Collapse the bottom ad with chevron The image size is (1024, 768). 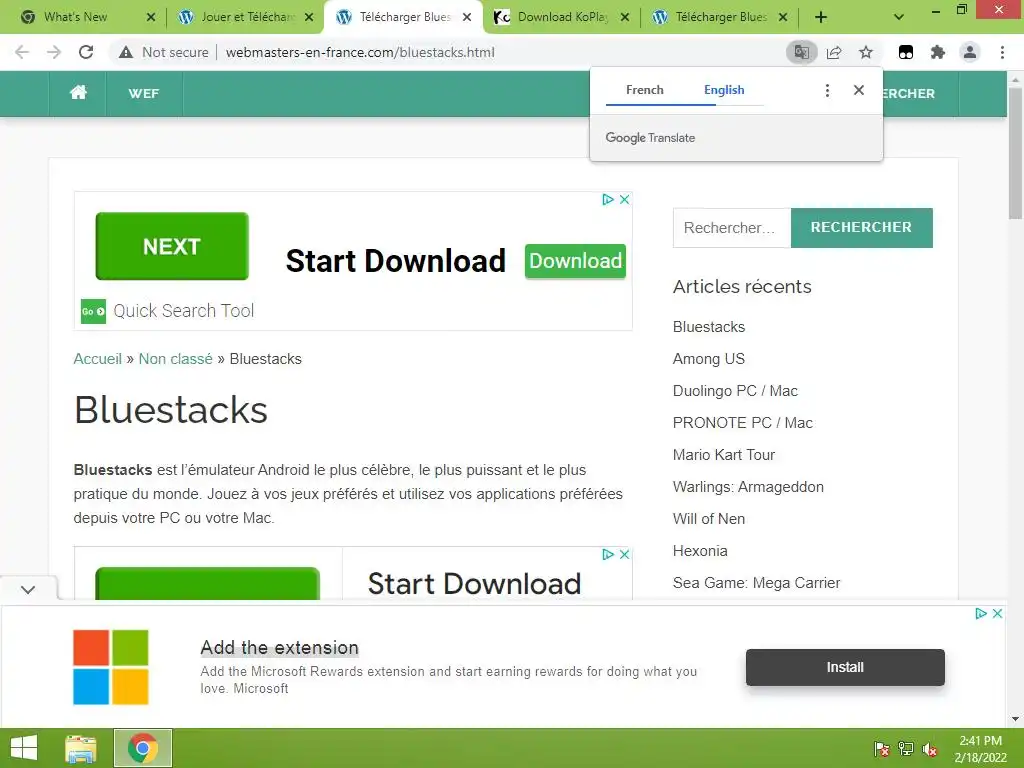[x=28, y=590]
